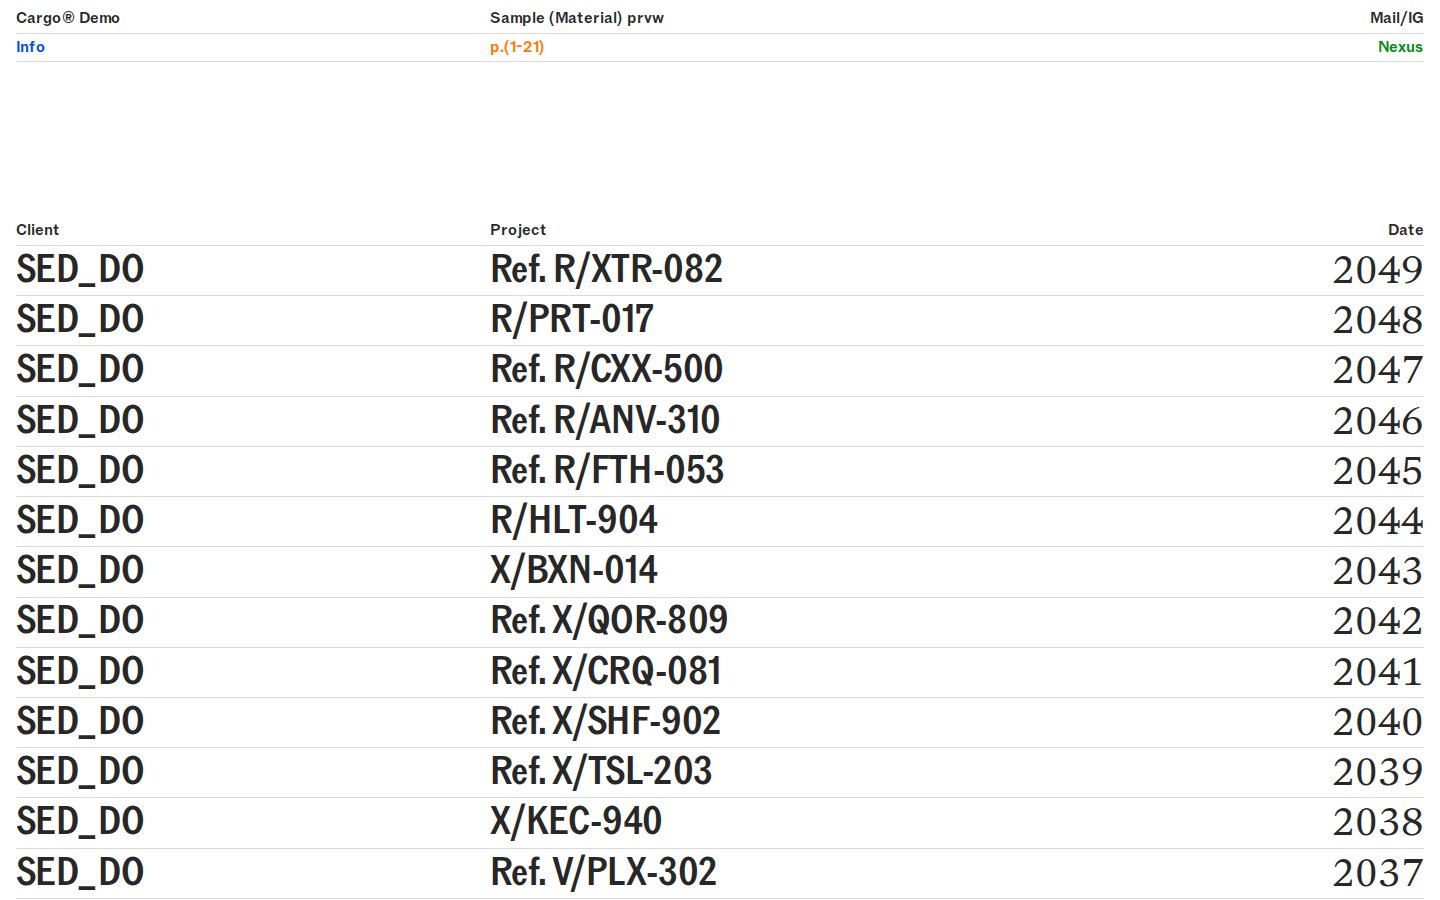Open the Info link
This screenshot has height=900, width=1440.
30,47
